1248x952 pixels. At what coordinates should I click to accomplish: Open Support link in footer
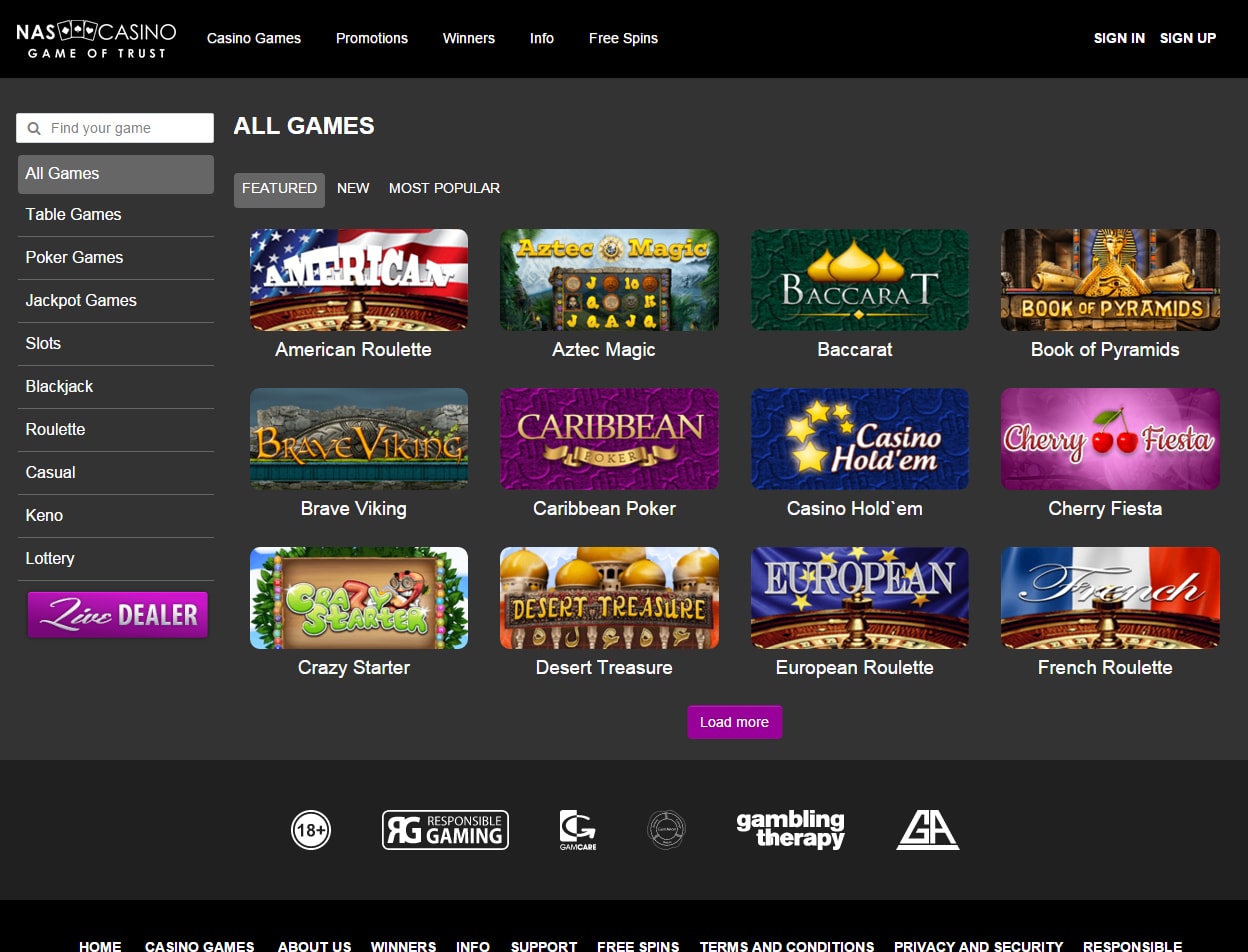pyautogui.click(x=544, y=946)
